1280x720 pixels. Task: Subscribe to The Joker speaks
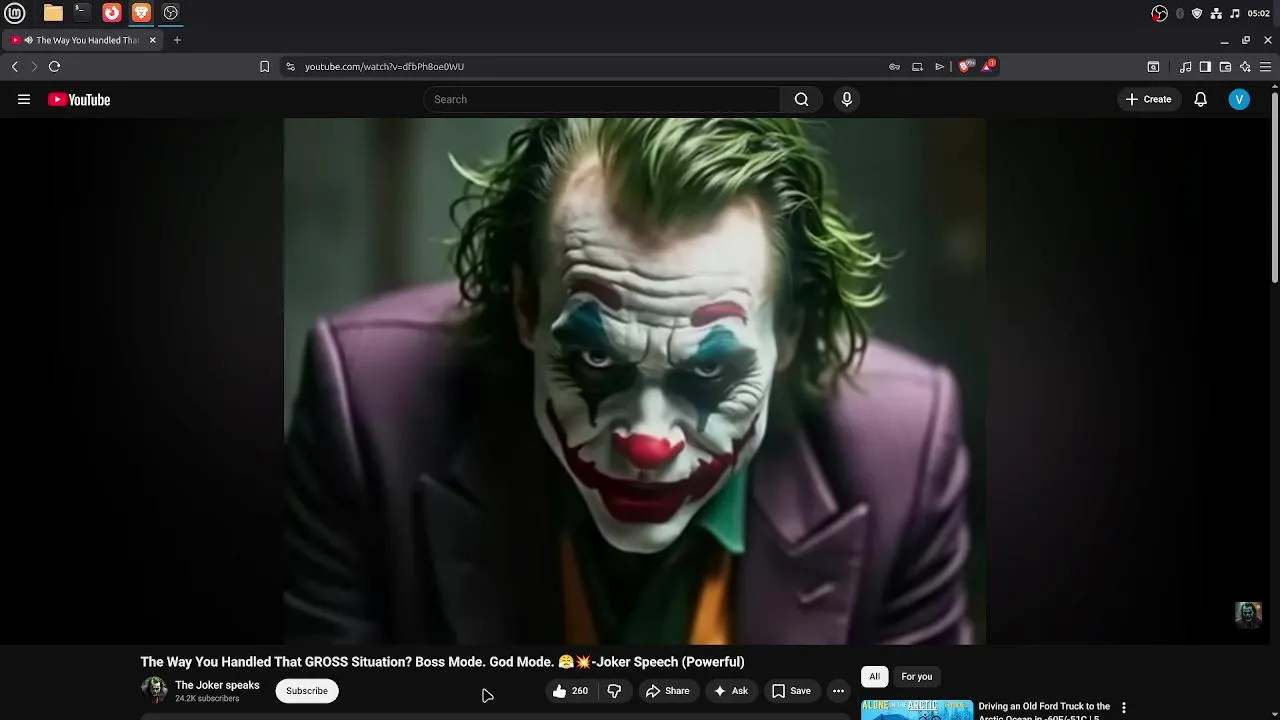pyautogui.click(x=307, y=691)
